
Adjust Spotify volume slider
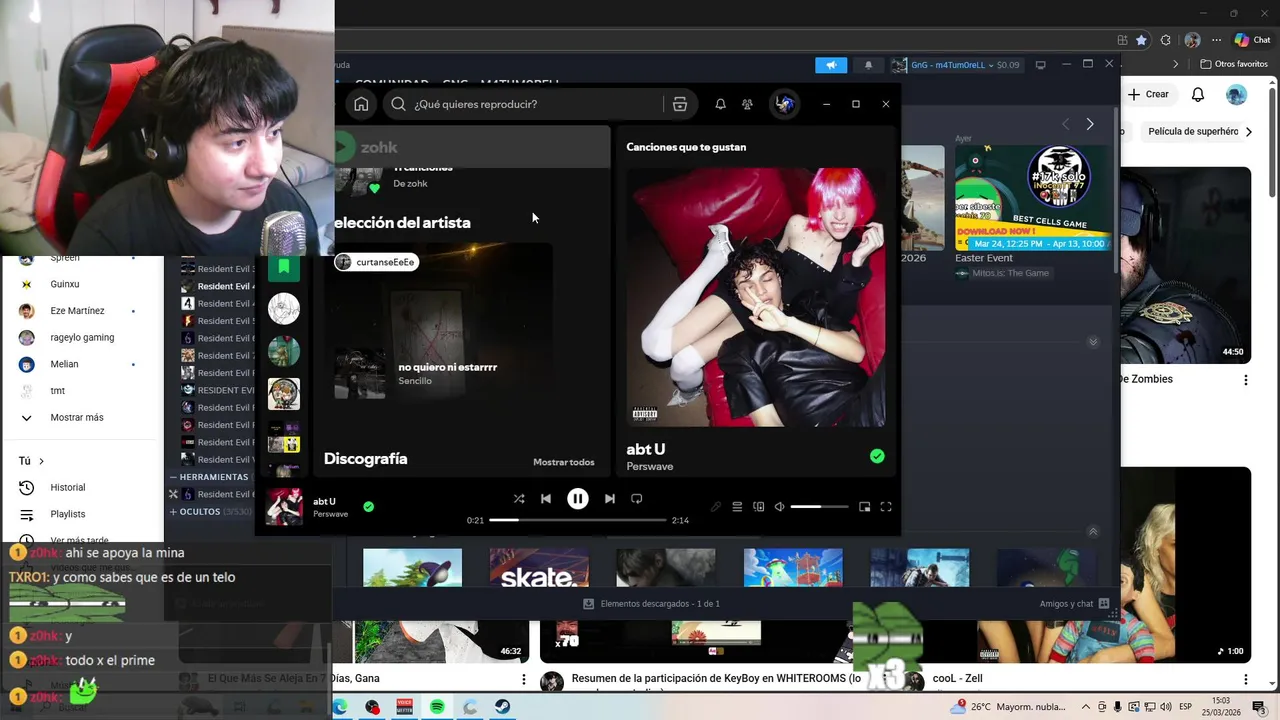(819, 507)
